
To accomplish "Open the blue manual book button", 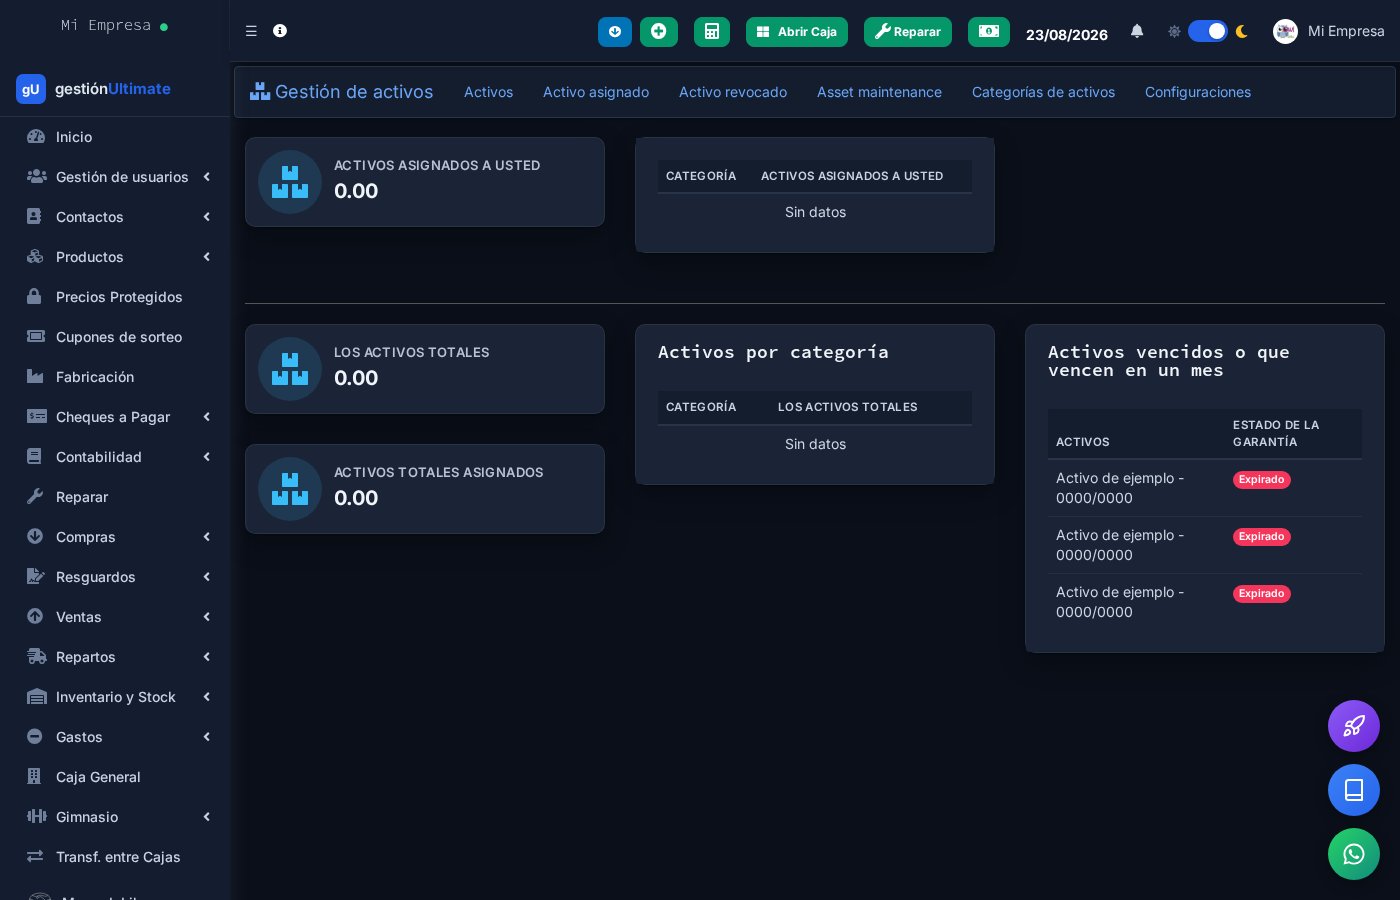I will tap(1354, 790).
